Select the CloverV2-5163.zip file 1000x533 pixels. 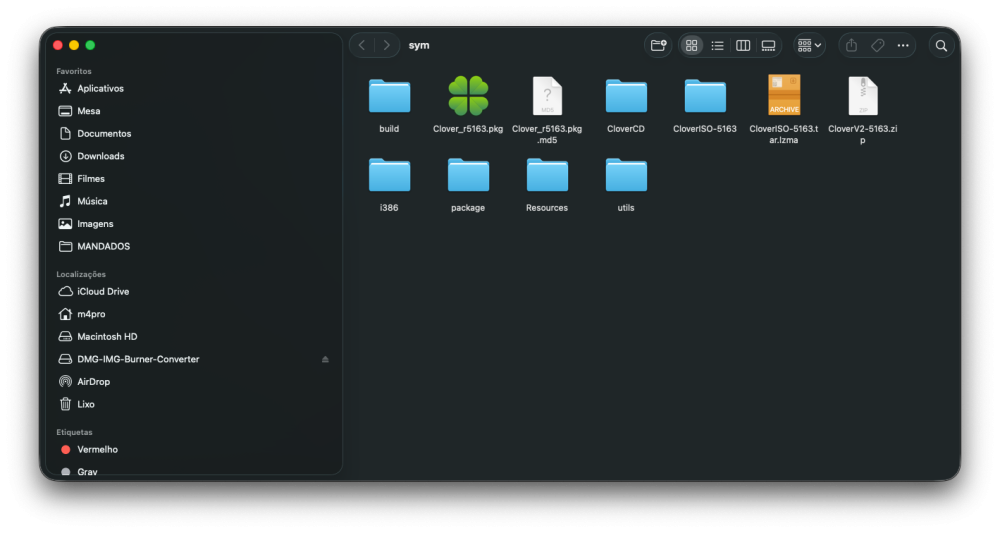tap(863, 96)
